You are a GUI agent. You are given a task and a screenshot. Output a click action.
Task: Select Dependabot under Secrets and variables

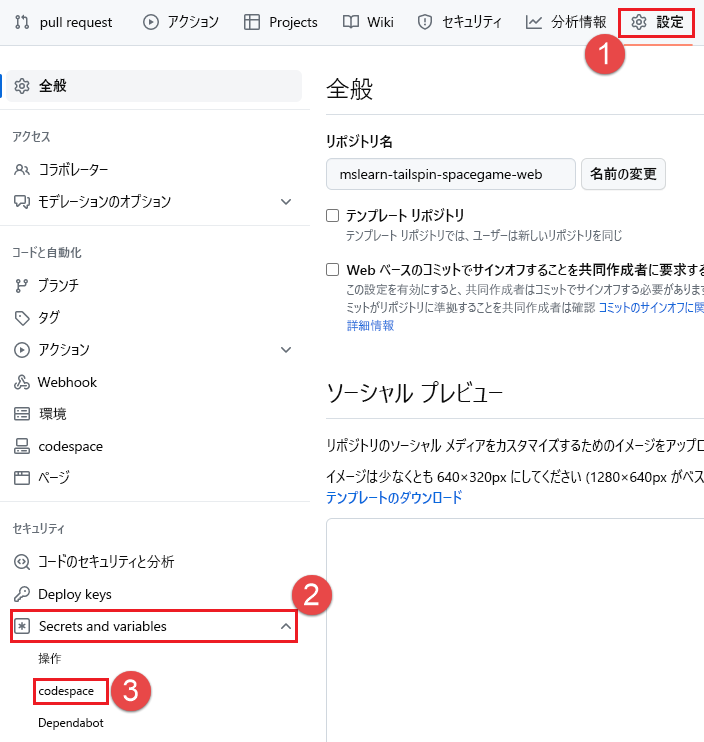71,723
